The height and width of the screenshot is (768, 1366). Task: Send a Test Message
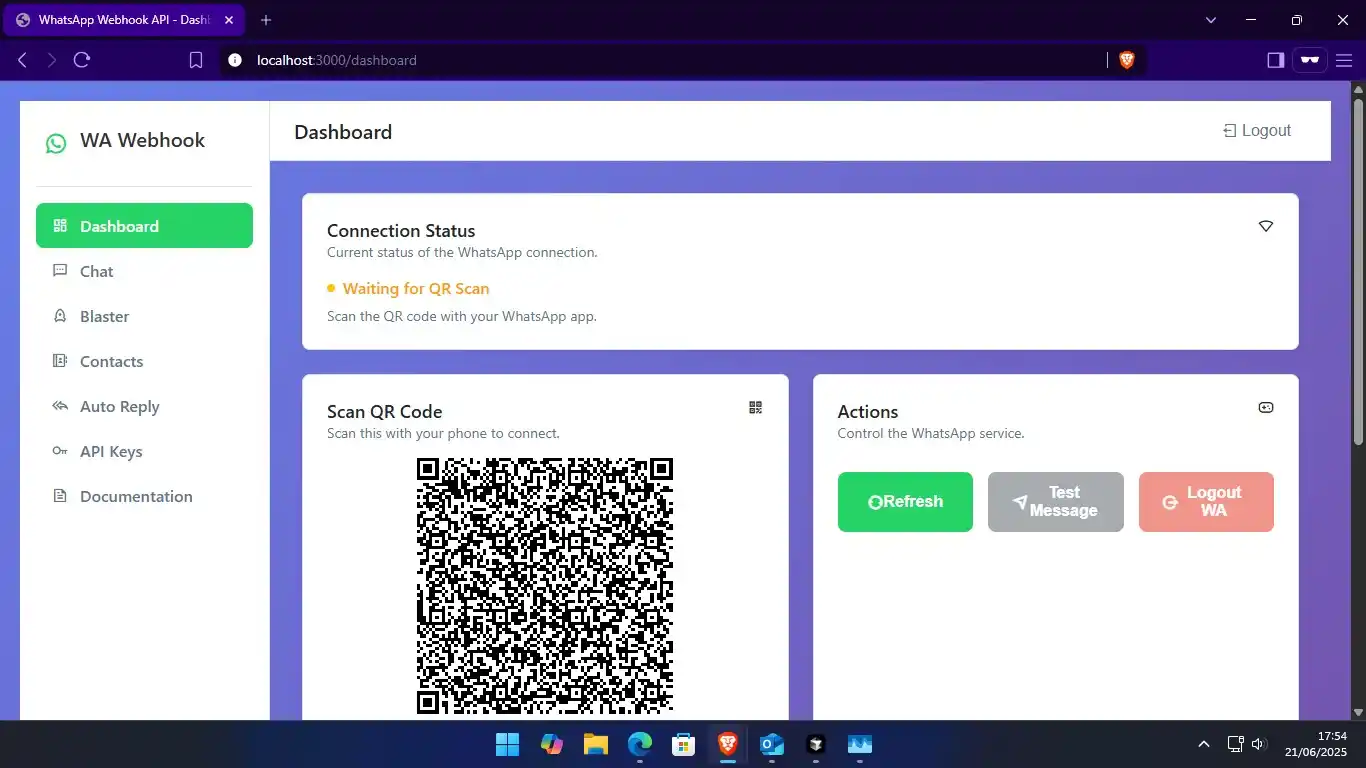[1056, 502]
